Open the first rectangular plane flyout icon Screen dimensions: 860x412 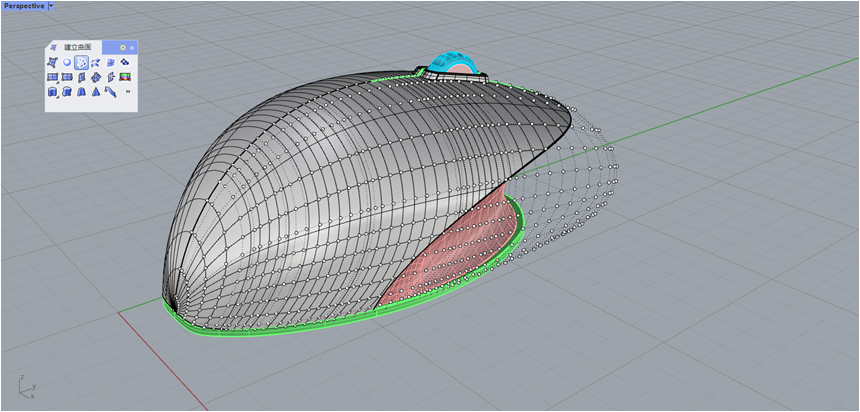point(52,77)
